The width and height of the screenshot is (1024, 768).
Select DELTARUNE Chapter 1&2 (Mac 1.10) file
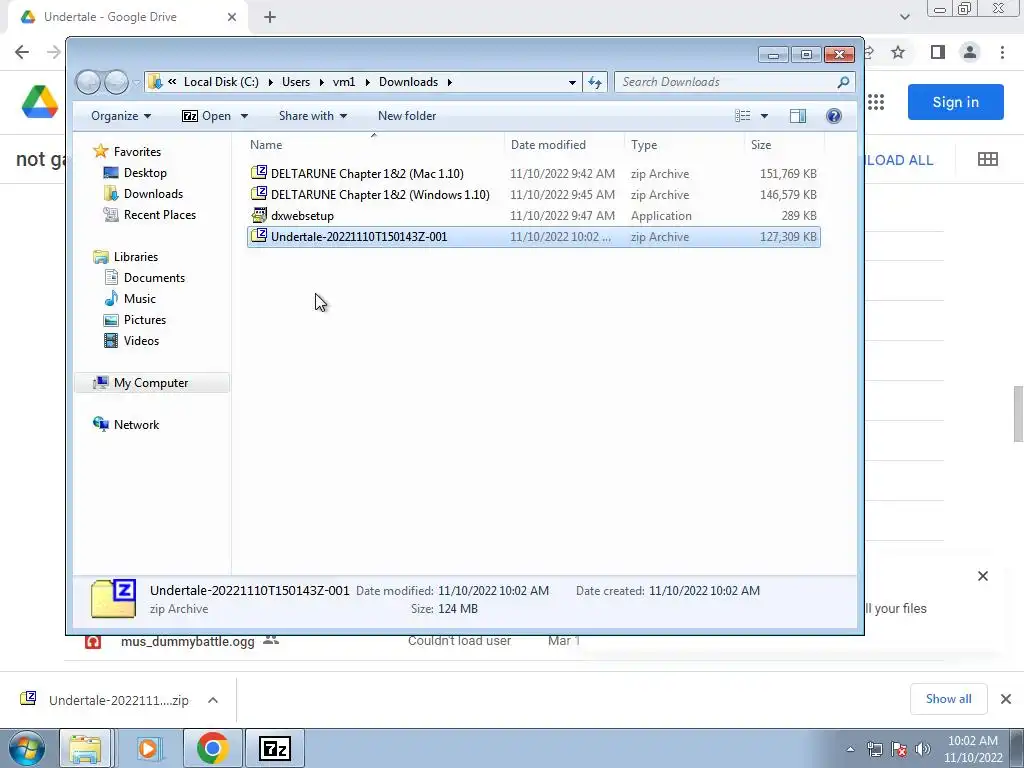[534, 174]
